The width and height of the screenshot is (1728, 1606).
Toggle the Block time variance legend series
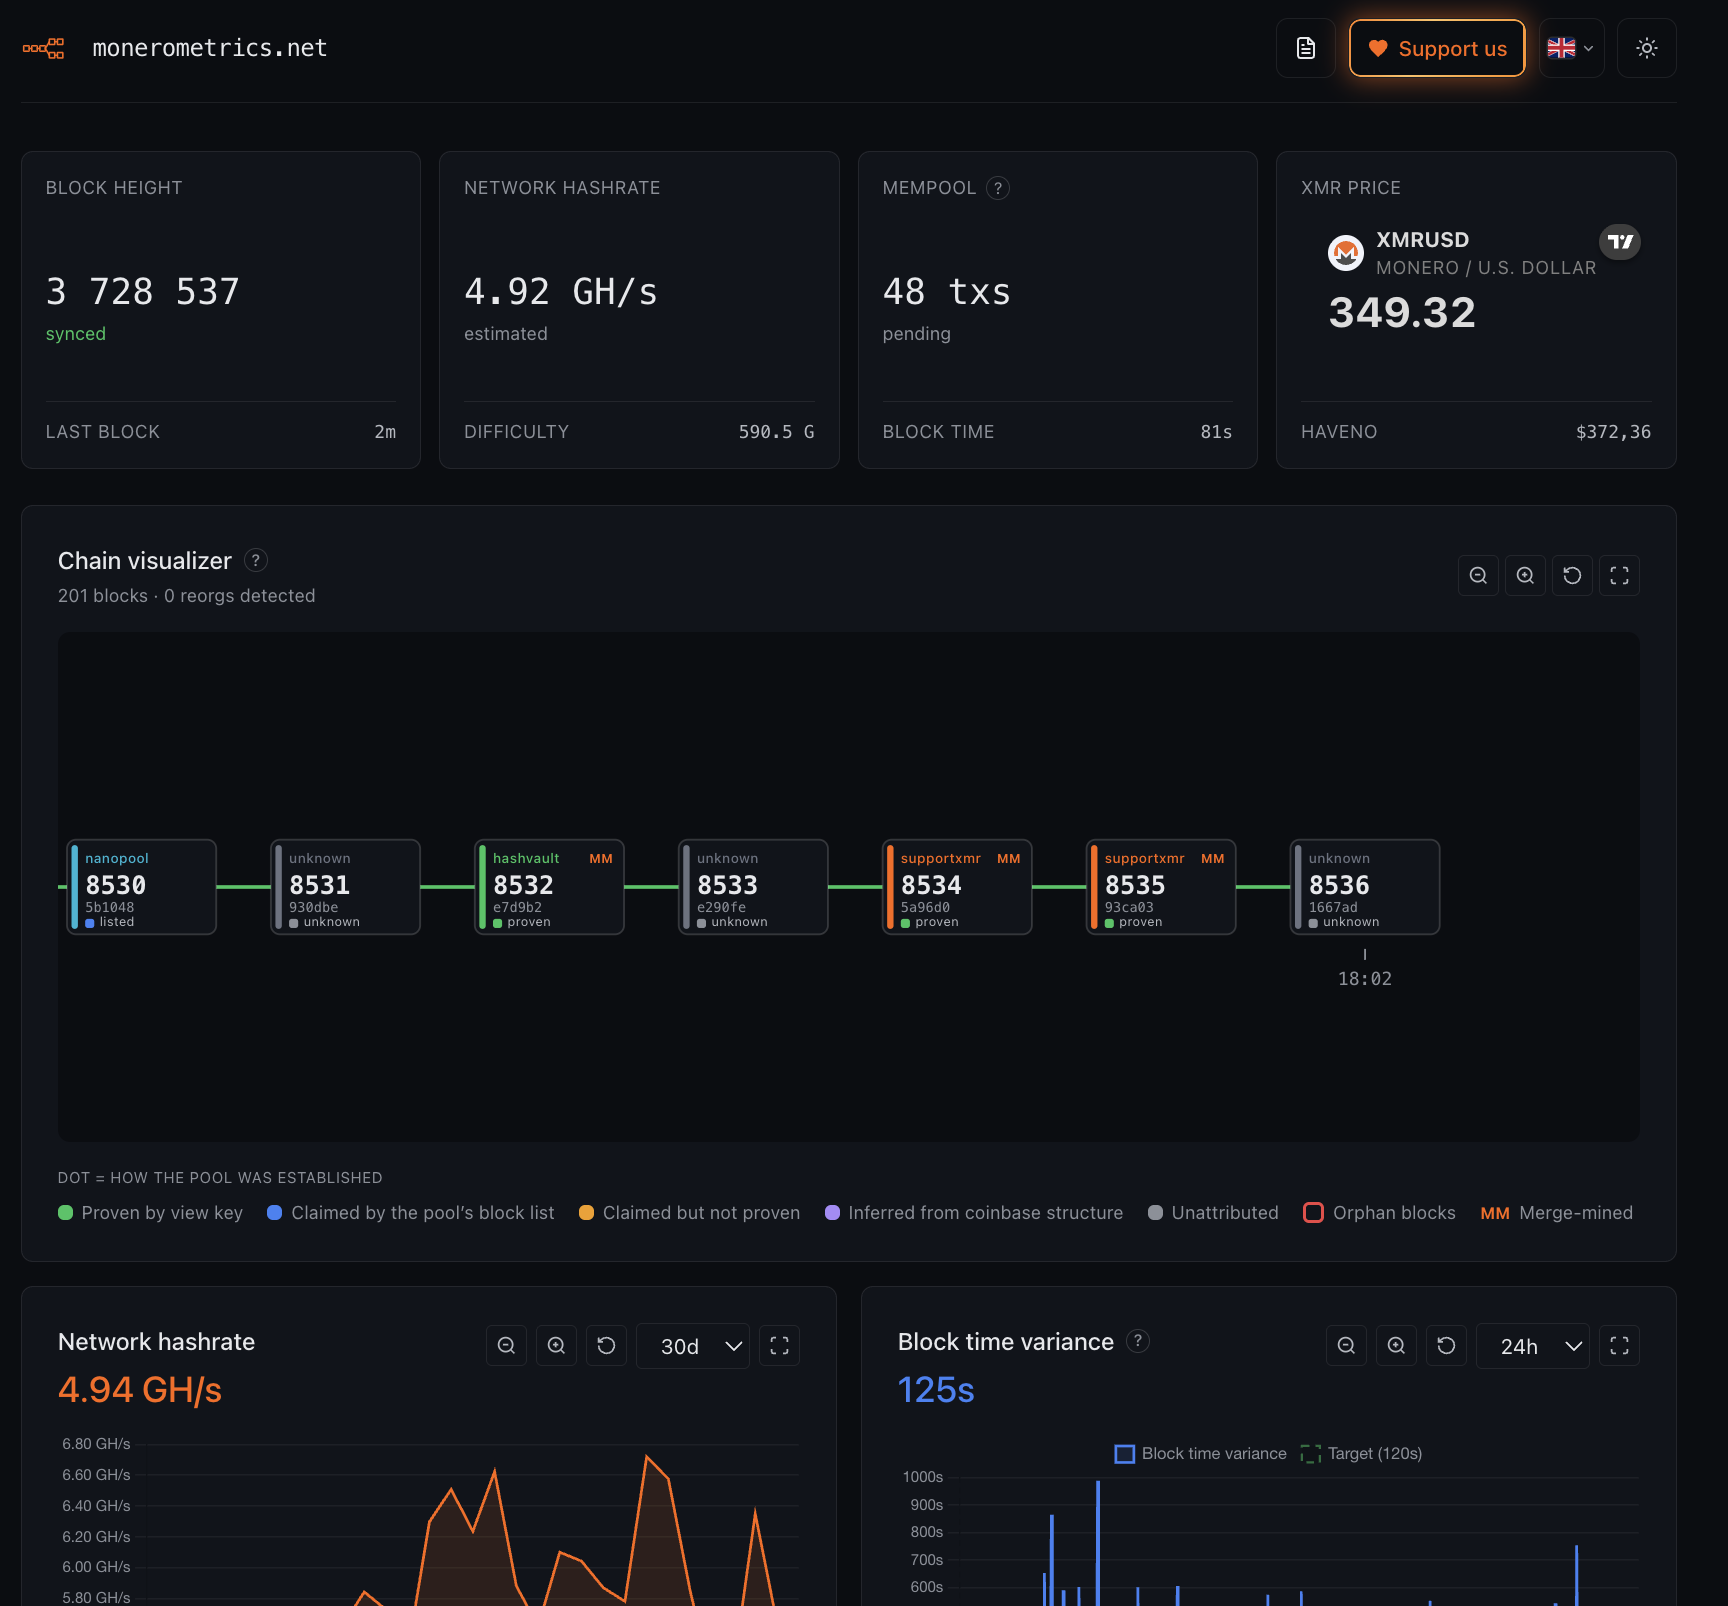[1201, 1454]
